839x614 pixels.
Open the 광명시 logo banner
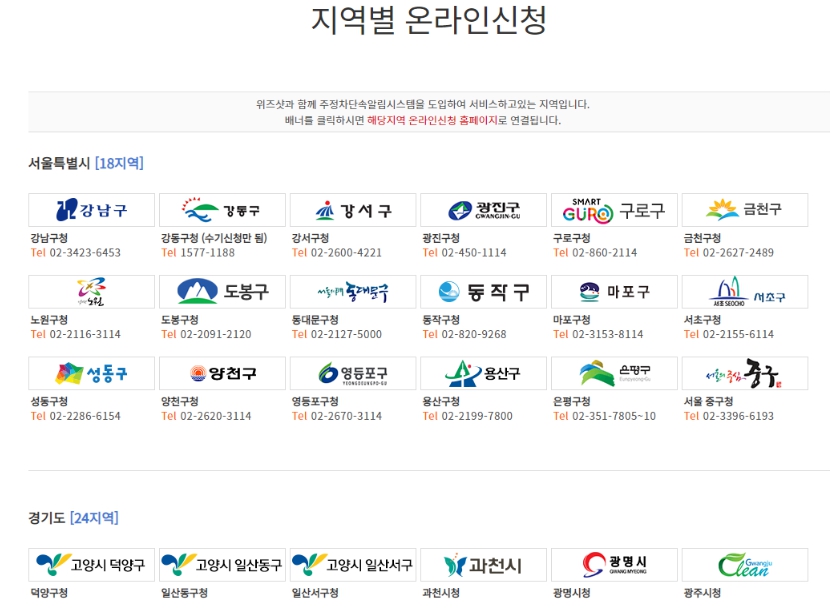coord(614,565)
